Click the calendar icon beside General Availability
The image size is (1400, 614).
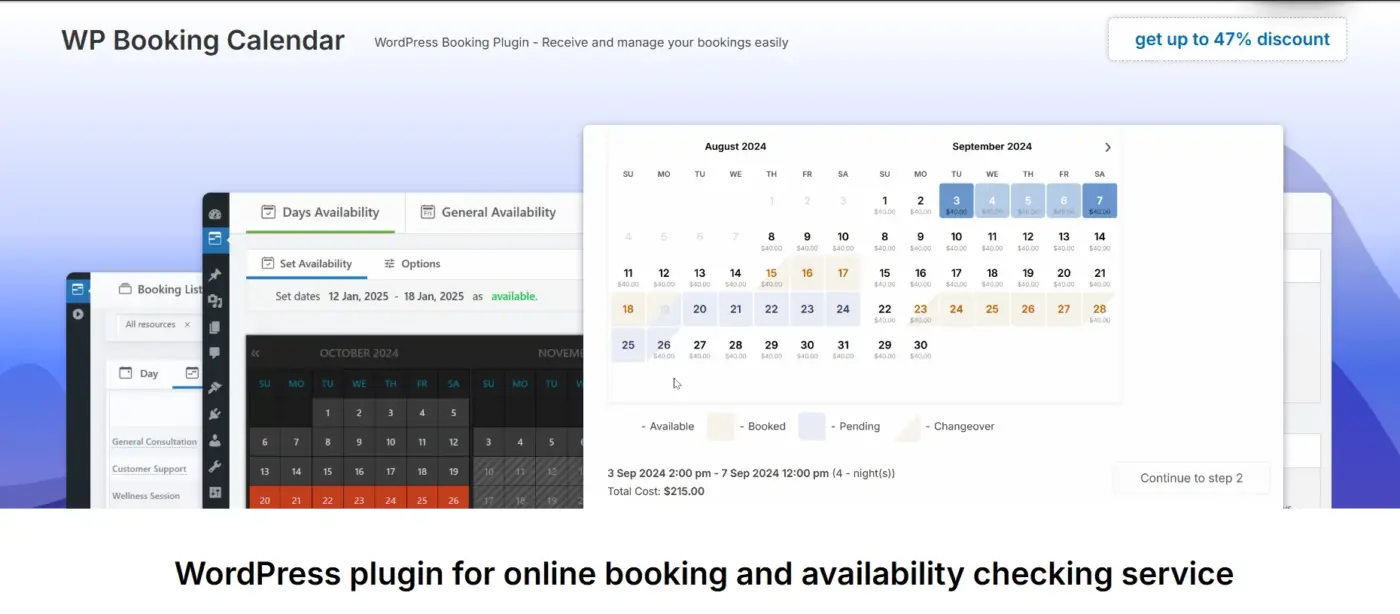click(x=428, y=212)
